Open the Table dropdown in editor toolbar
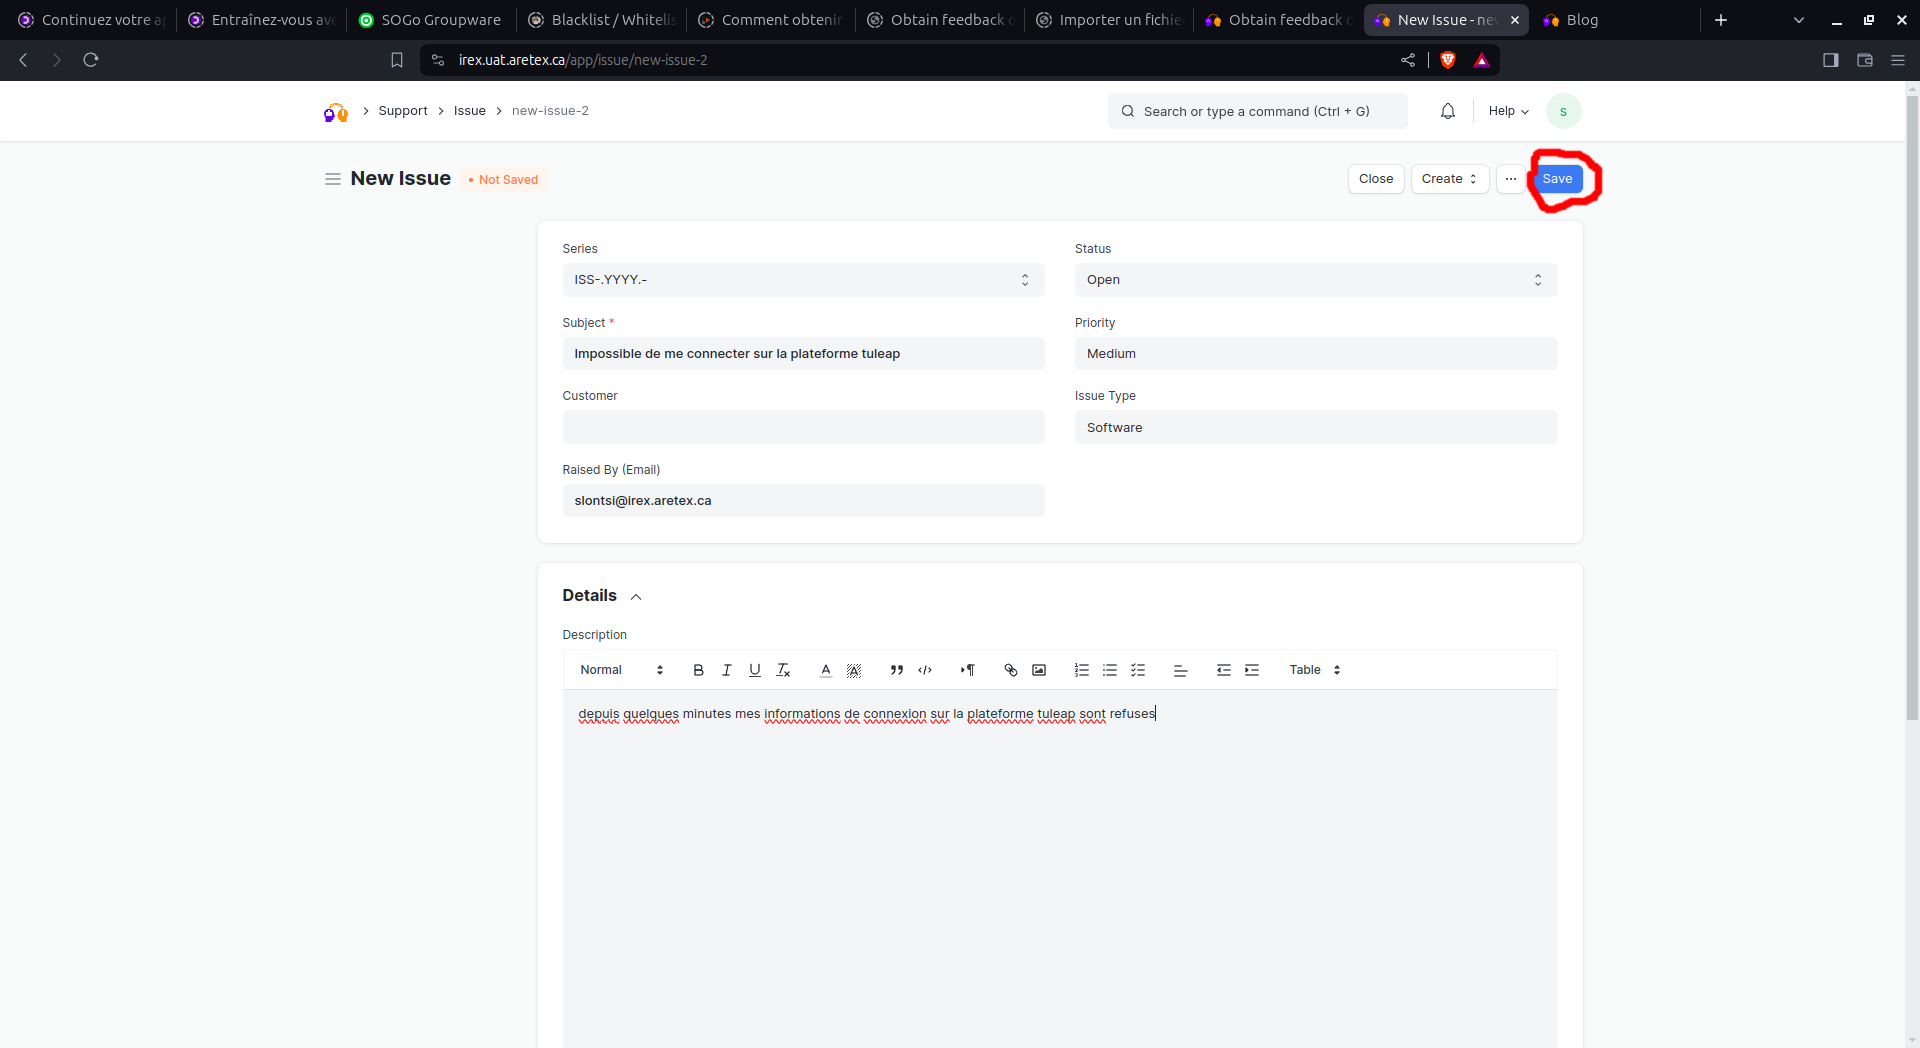Viewport: 1920px width, 1048px height. click(x=1315, y=670)
